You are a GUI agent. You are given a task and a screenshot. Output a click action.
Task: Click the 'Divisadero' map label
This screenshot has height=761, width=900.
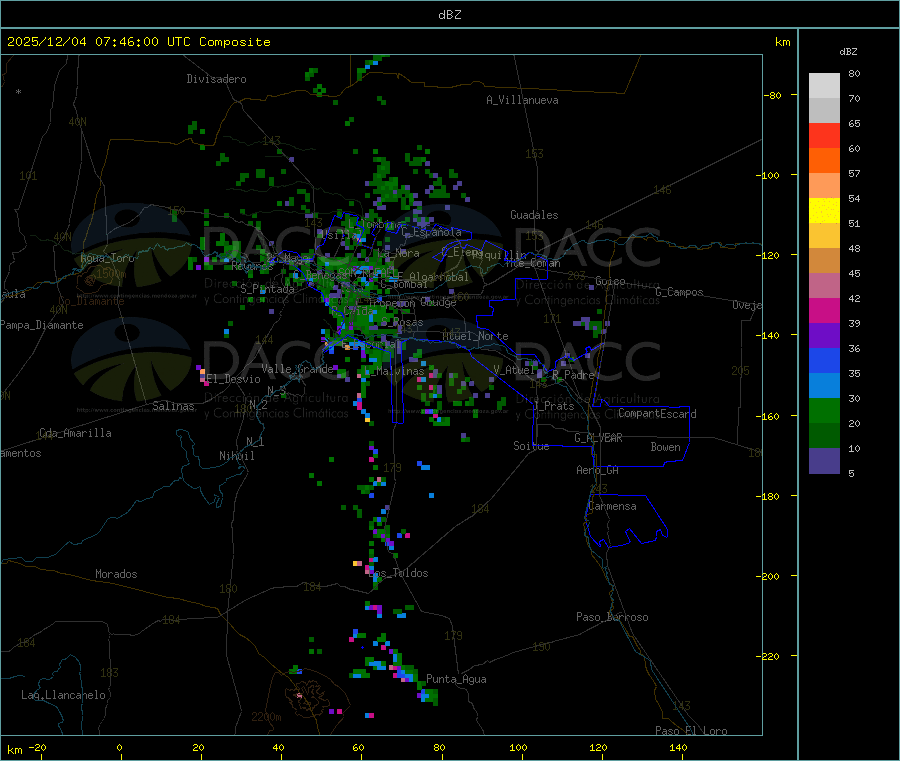tap(216, 79)
